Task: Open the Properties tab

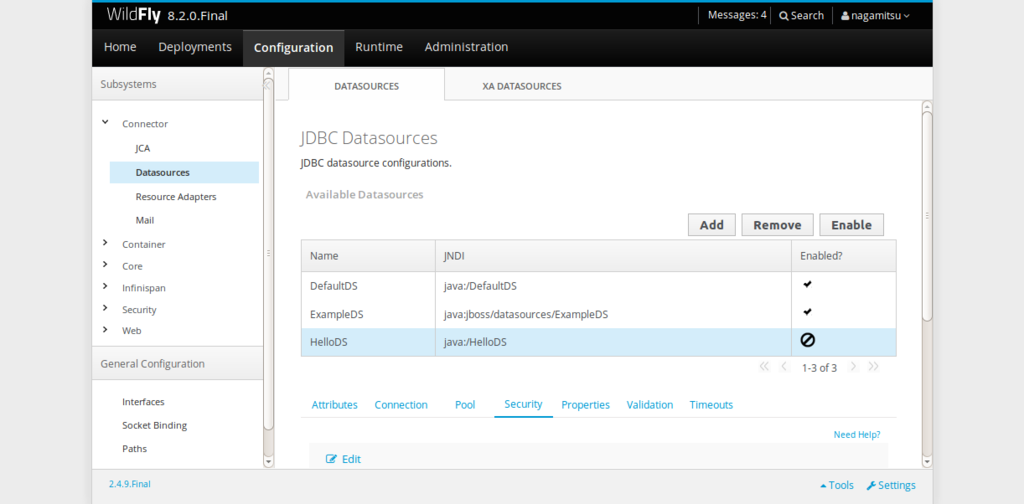Action: coord(586,405)
